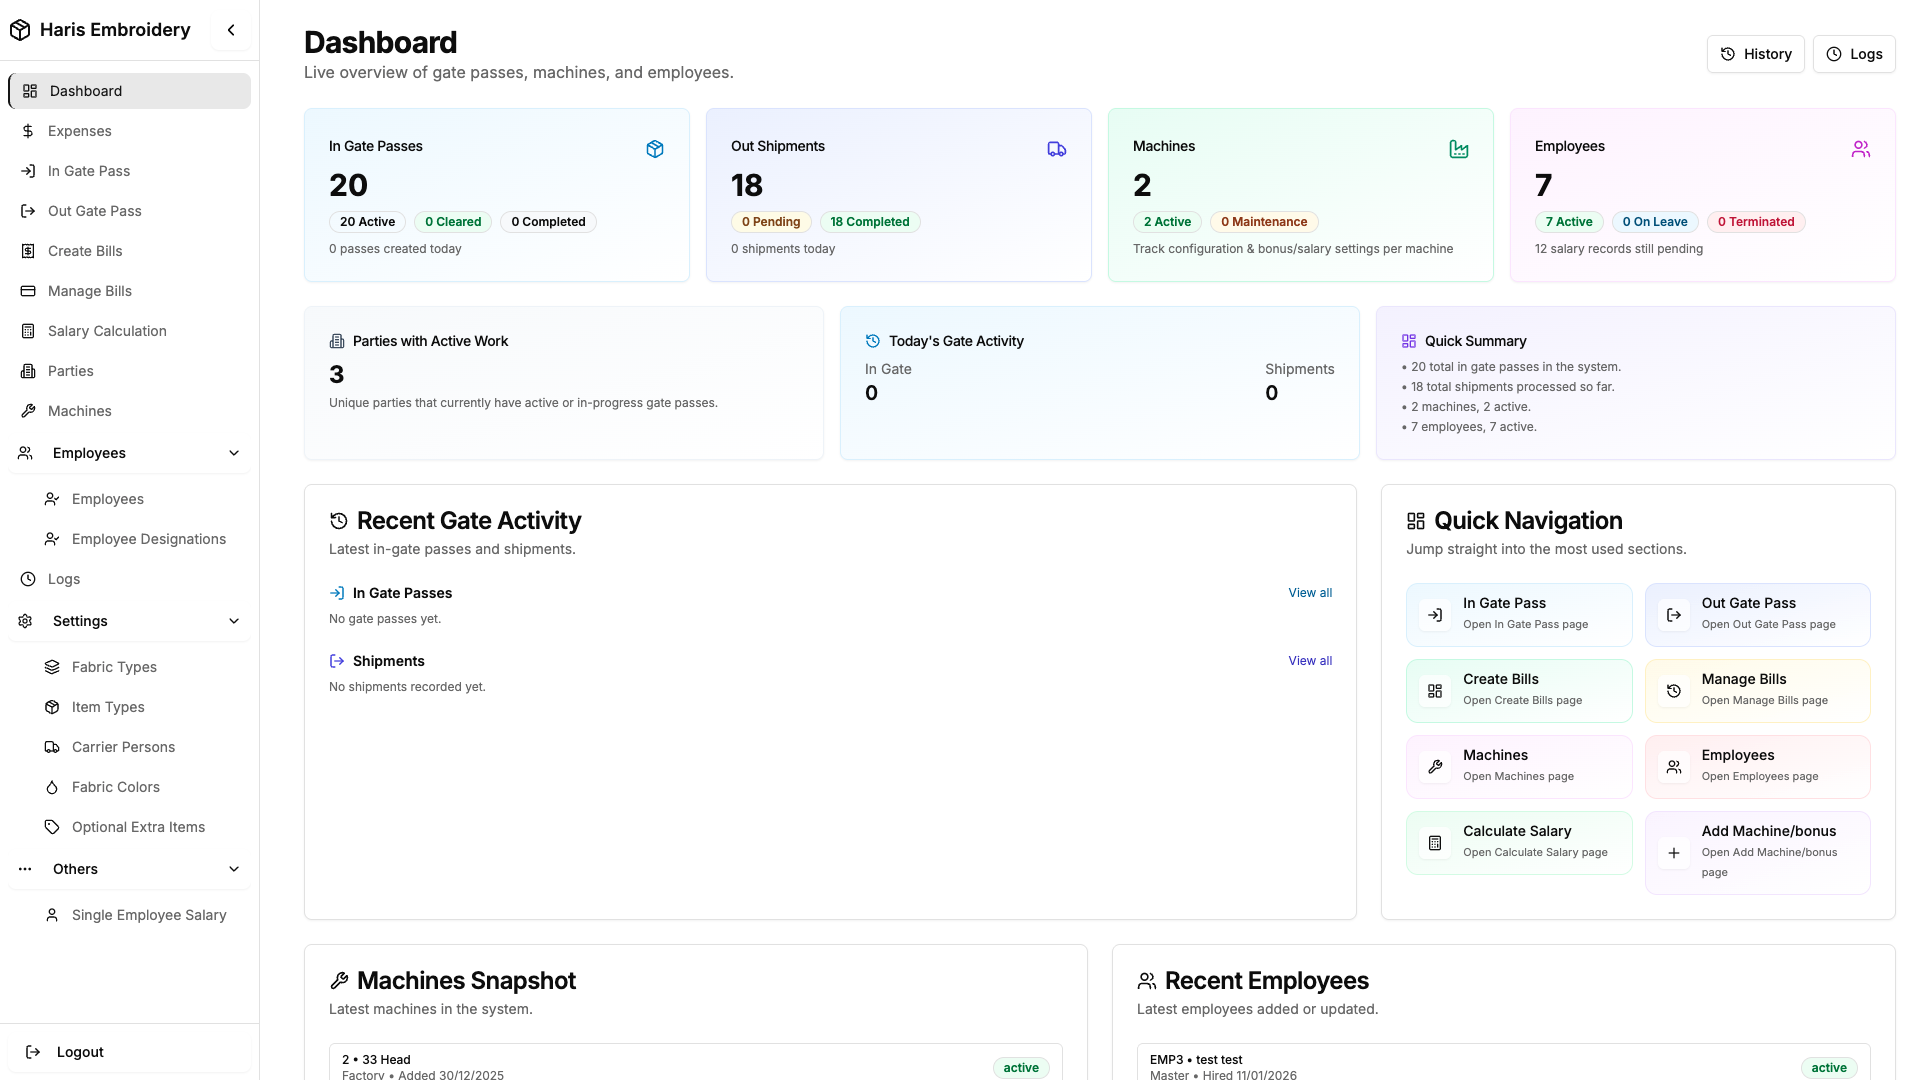Open Fabric Colors settings
This screenshot has width=1920, height=1080.
141,787
